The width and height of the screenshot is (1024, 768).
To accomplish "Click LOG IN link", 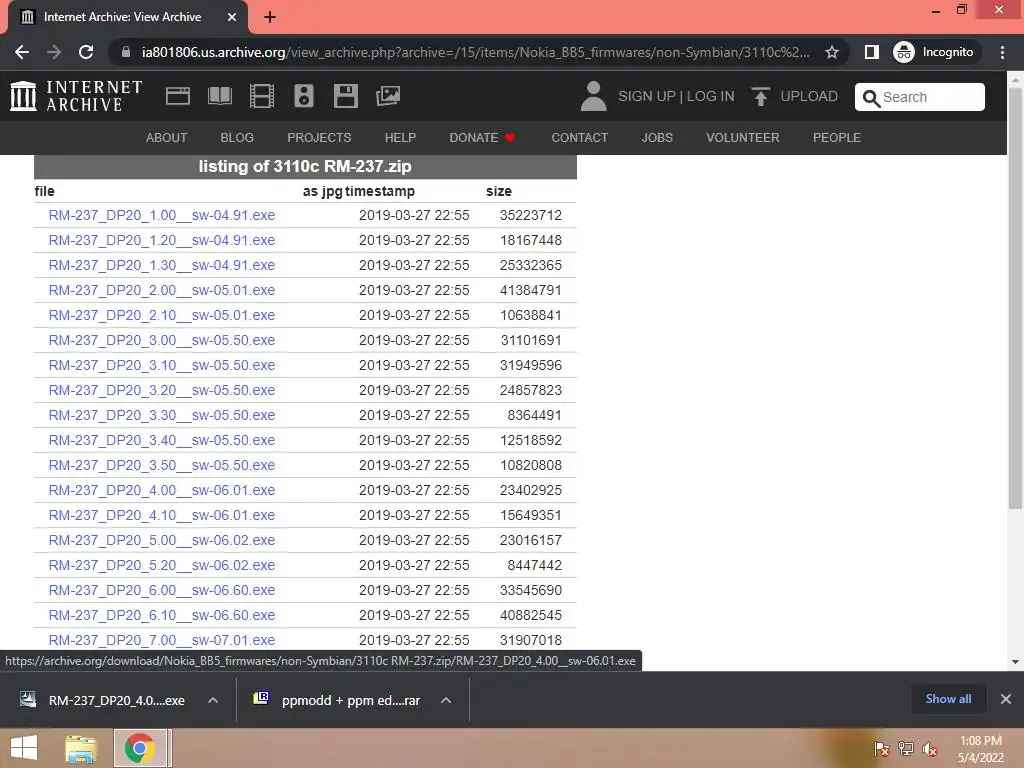I will pyautogui.click(x=711, y=97).
